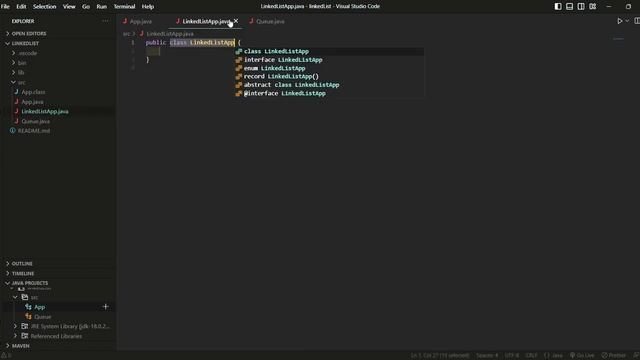This screenshot has height=360, width=640.
Task: Choose 'class LinkedListApp' suggestion
Action: [x=329, y=51]
